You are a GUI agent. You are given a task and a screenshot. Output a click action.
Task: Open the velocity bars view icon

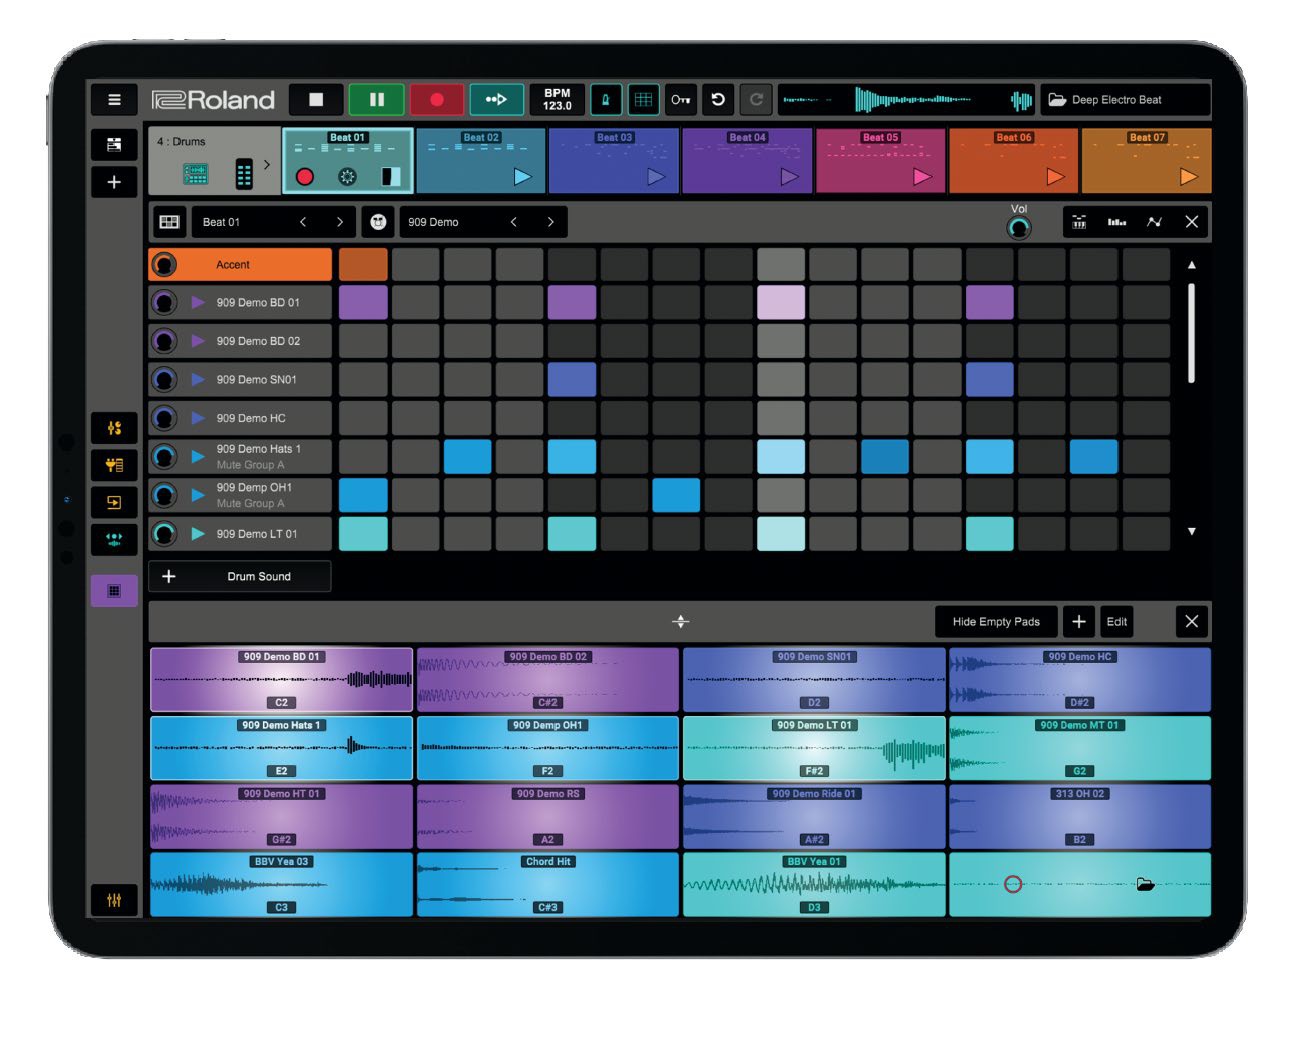1117,222
